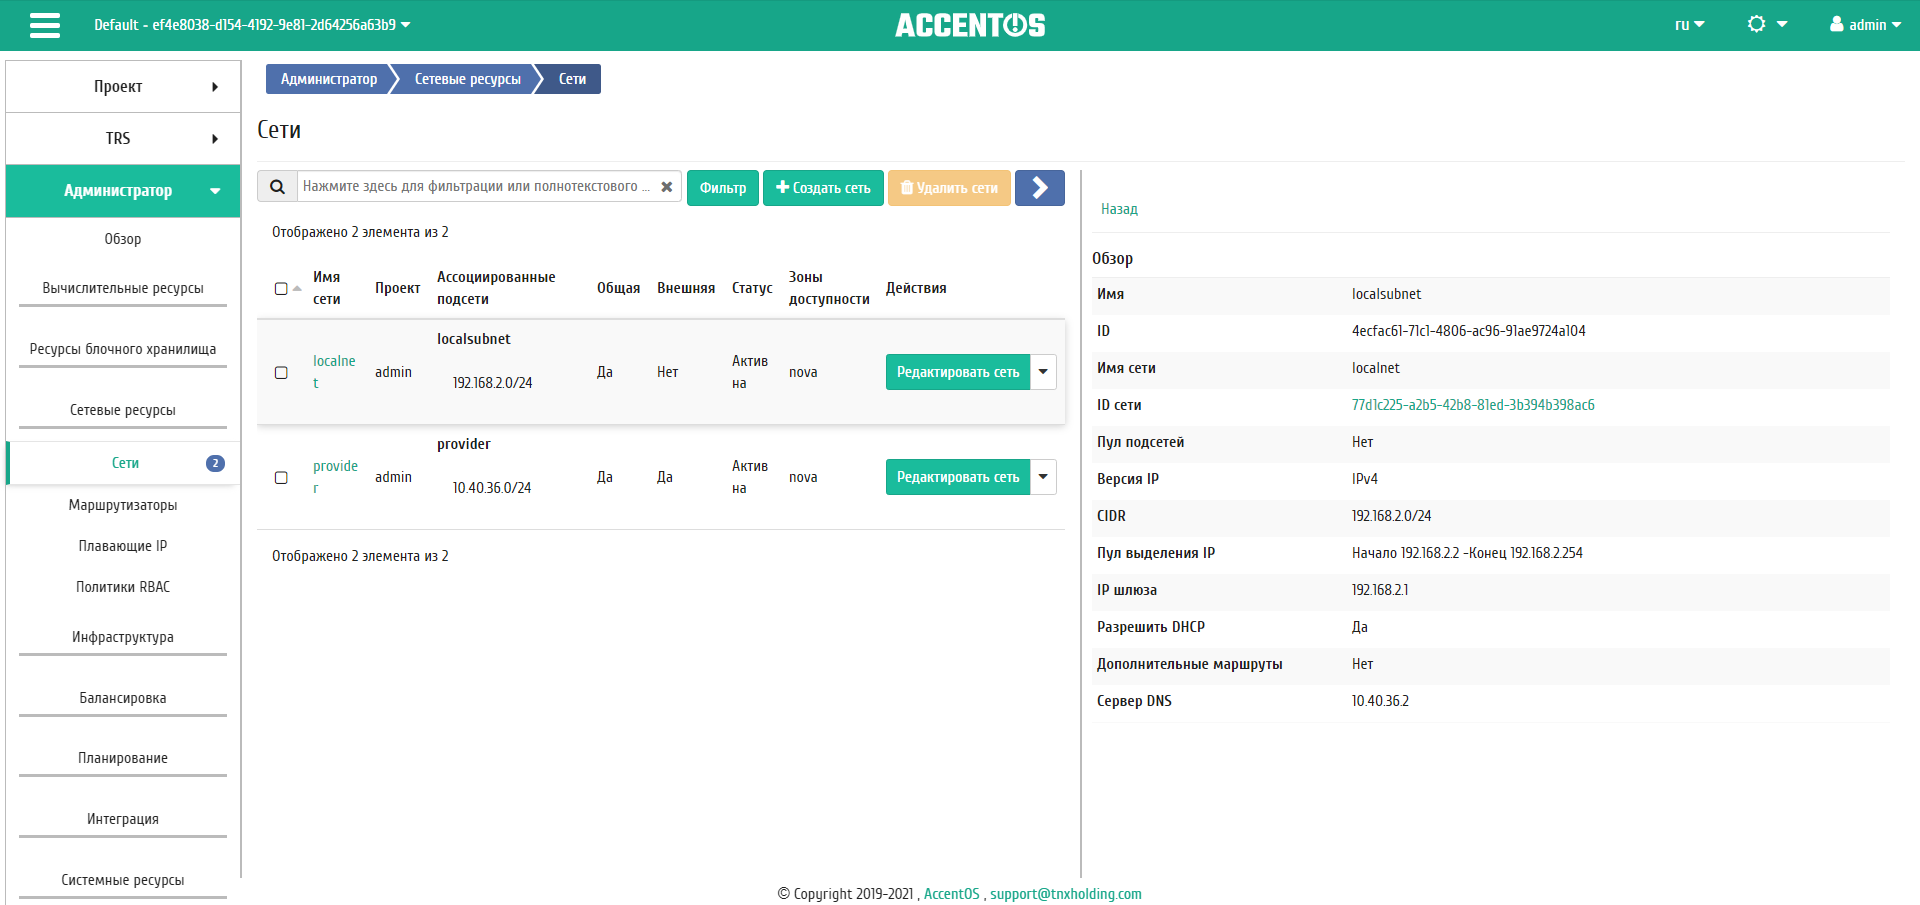Screen dimensions: 1920x905
Task: Check the localnet row checkbox
Action: [x=281, y=373]
